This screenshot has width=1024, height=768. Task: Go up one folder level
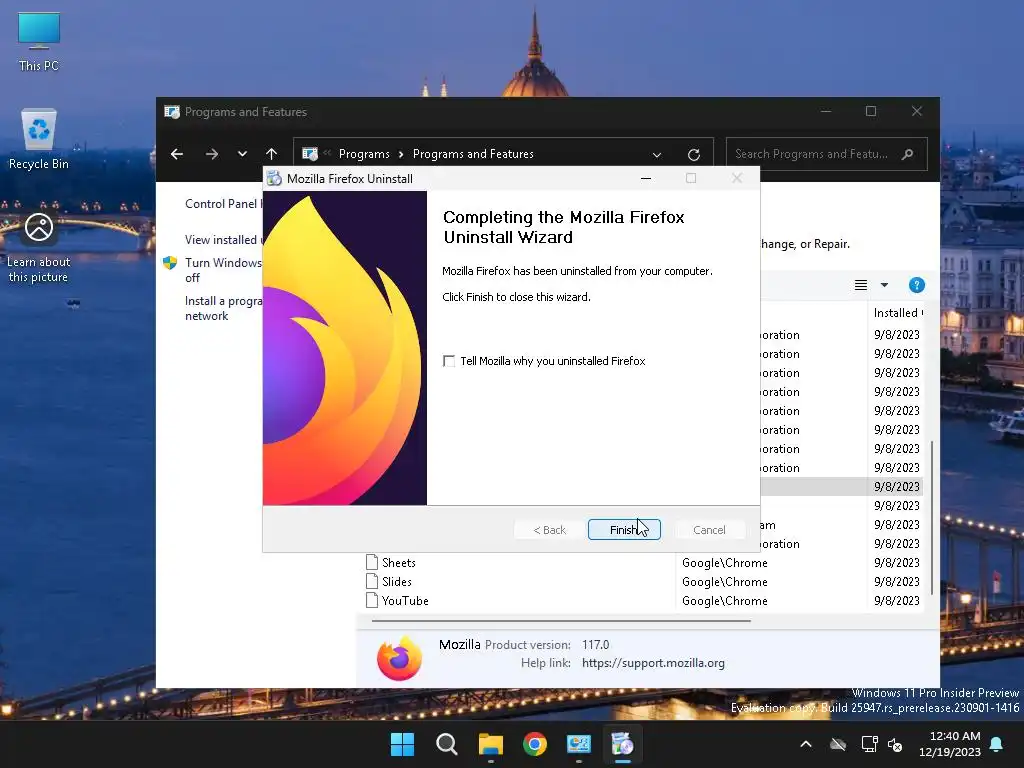pyautogui.click(x=272, y=154)
